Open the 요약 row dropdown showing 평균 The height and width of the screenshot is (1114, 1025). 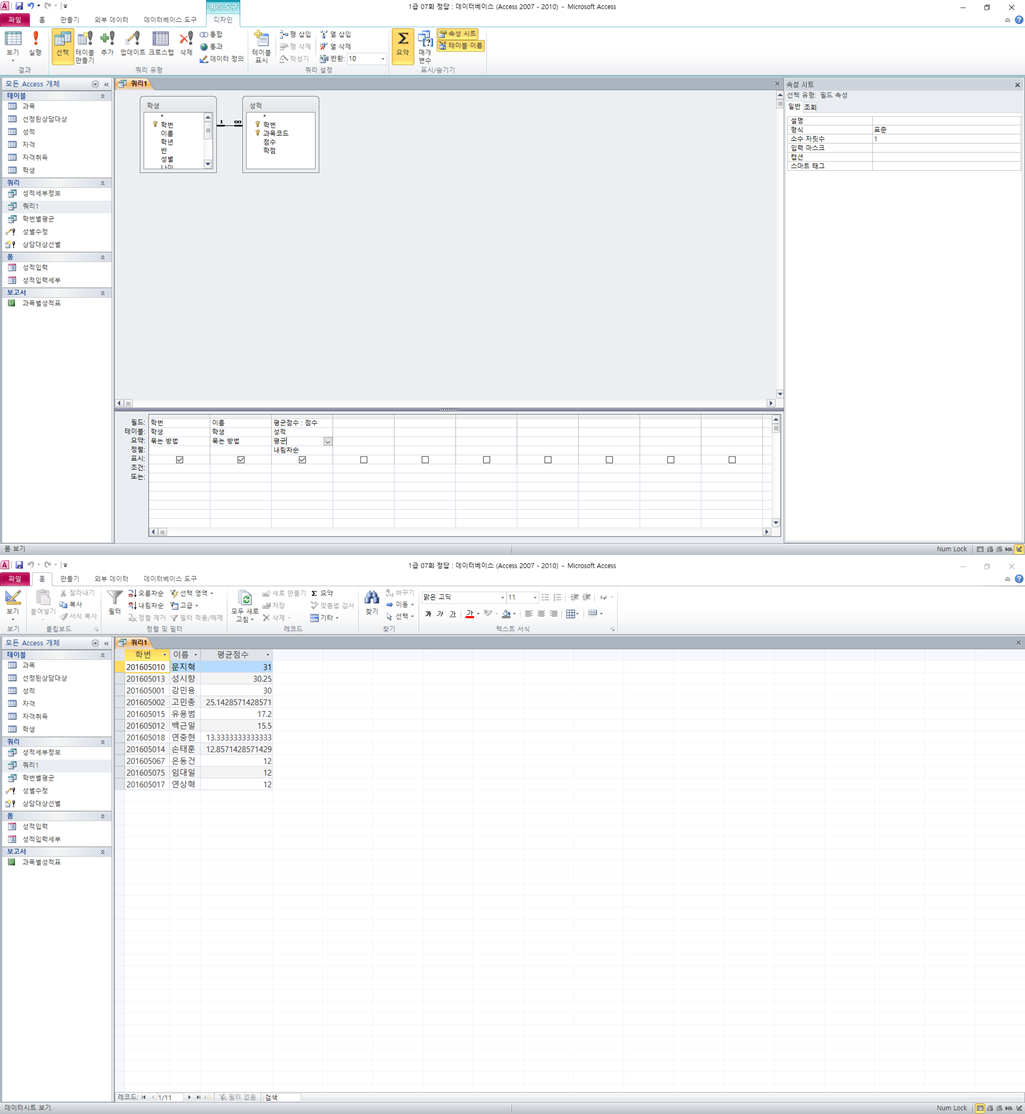(x=327, y=441)
